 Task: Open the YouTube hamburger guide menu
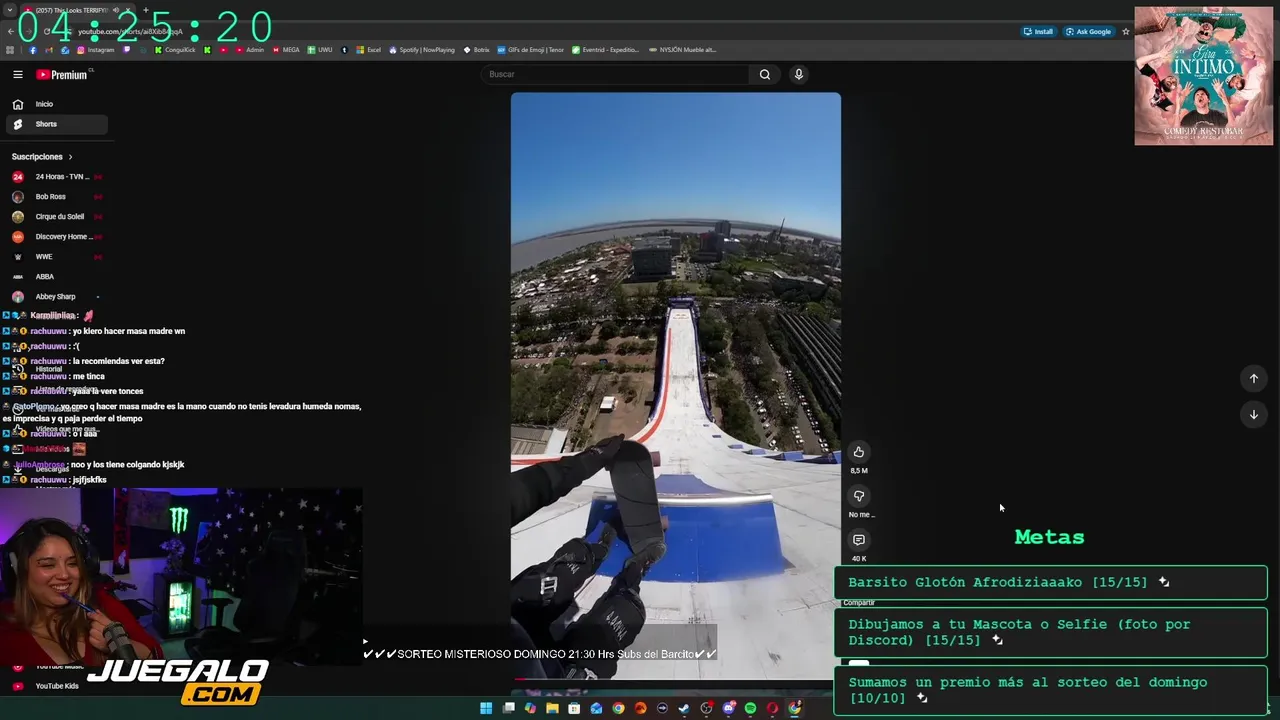pos(18,74)
